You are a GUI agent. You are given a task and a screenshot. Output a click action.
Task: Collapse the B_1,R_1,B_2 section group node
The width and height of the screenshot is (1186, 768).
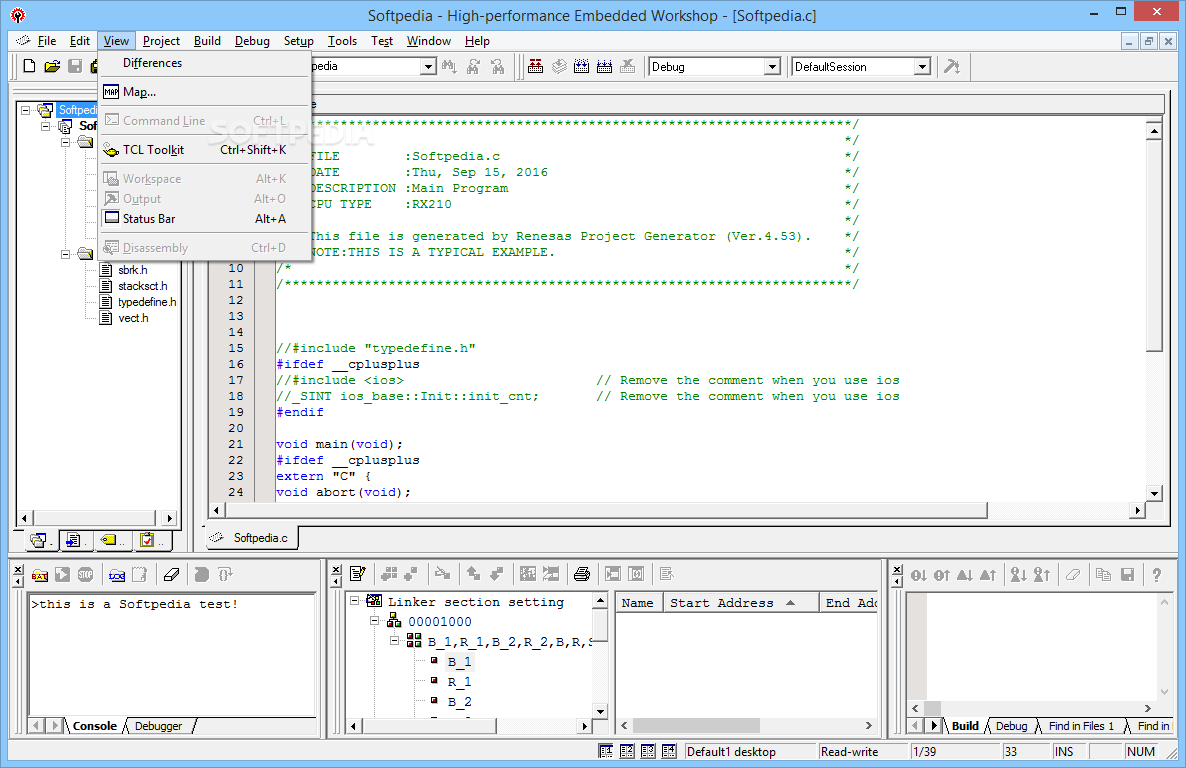click(x=394, y=640)
